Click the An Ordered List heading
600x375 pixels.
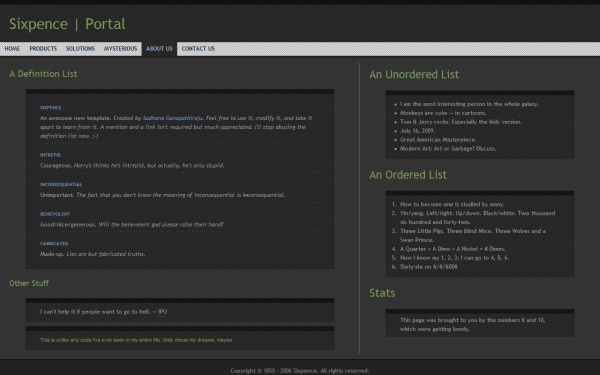408,175
